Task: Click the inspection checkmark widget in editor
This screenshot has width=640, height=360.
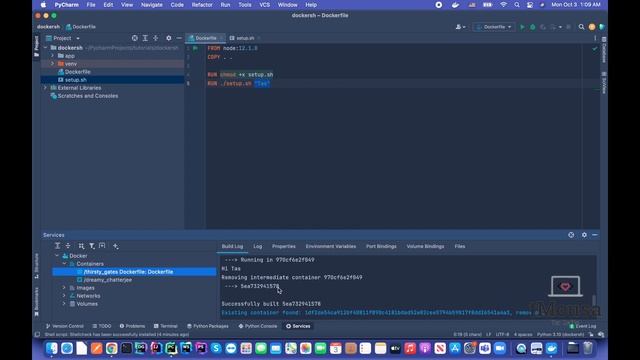Action: pos(595,49)
